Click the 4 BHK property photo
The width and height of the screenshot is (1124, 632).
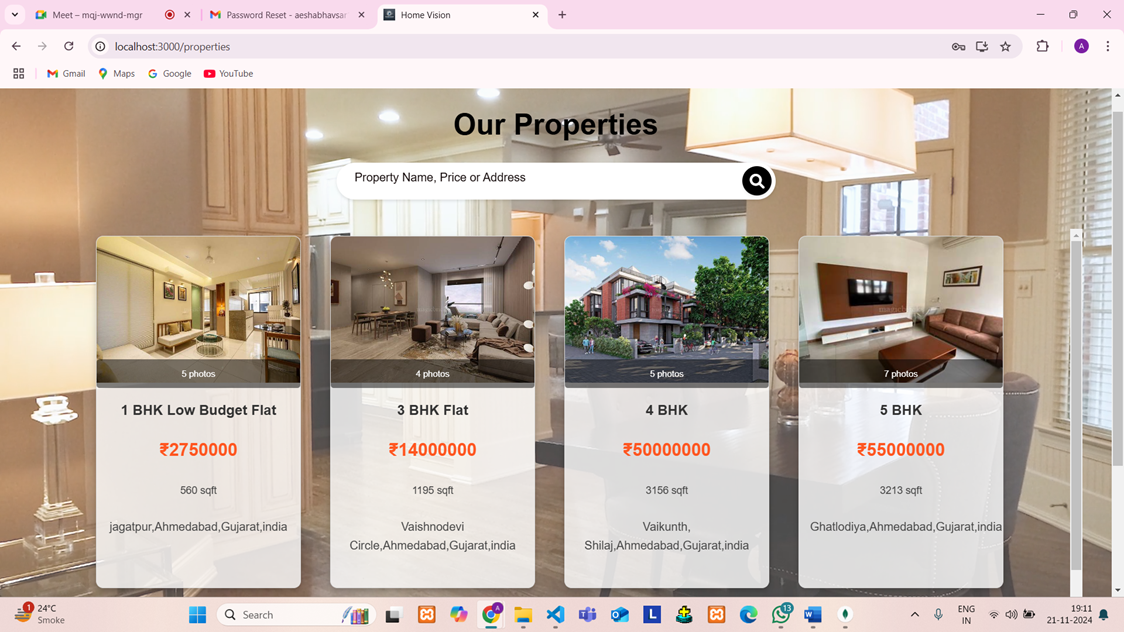point(666,300)
